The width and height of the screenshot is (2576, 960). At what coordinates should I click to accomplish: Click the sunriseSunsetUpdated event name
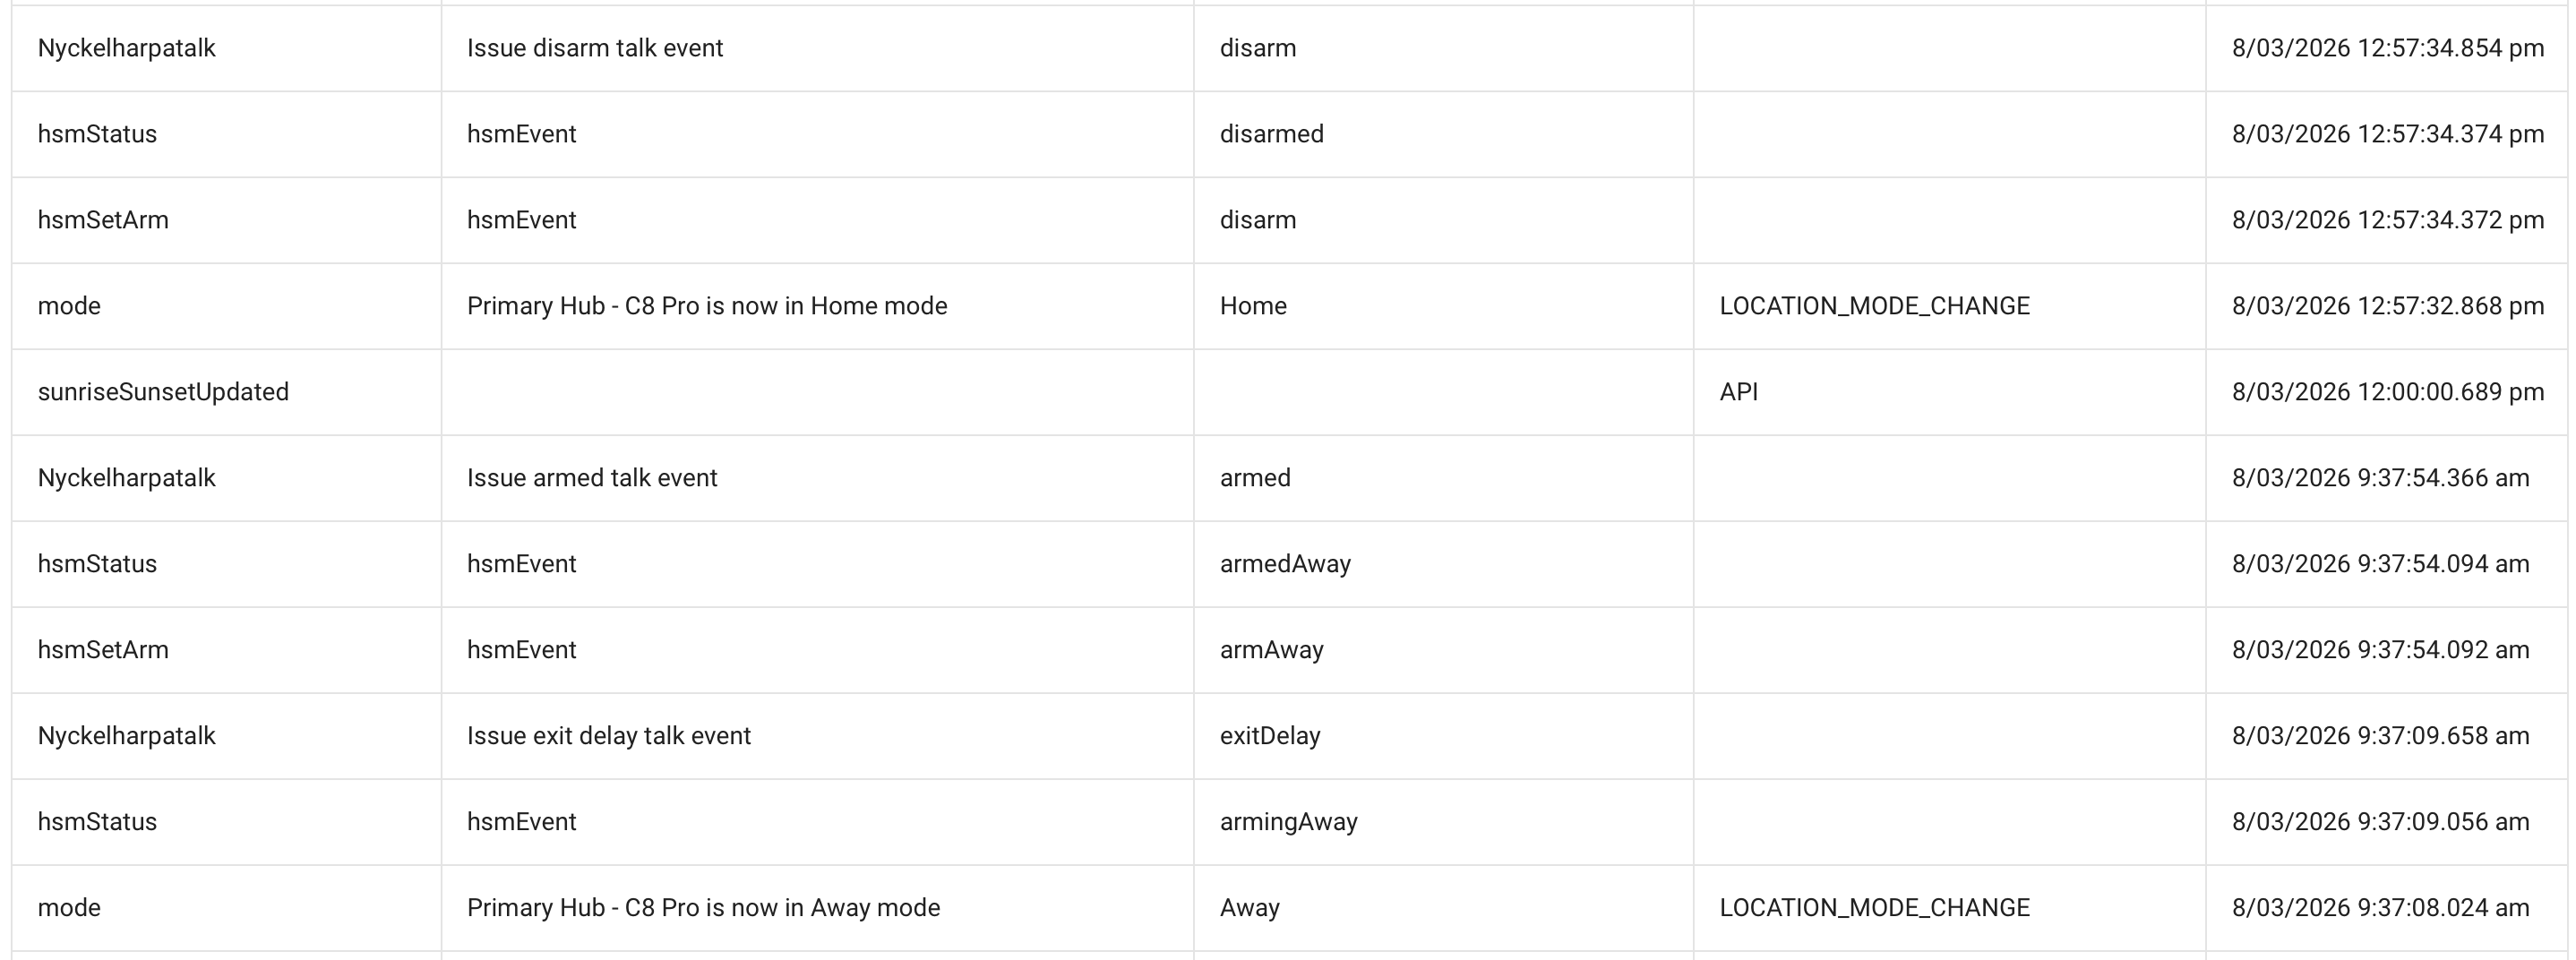pyautogui.click(x=163, y=392)
